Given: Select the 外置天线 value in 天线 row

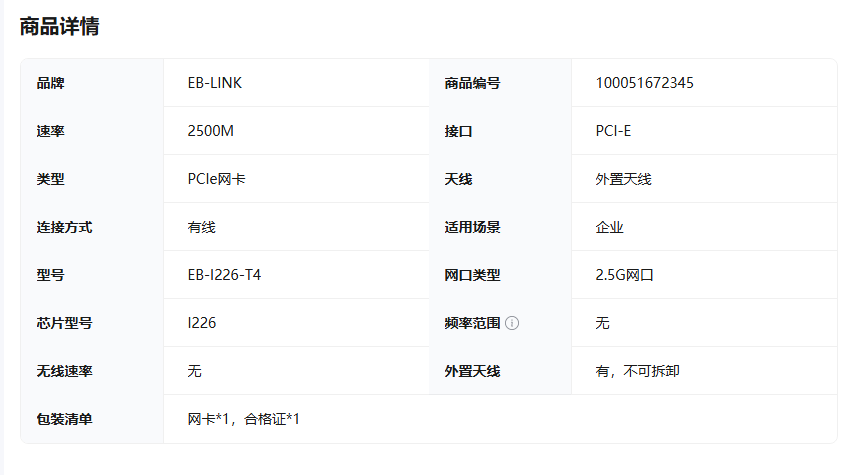Looking at the screenshot, I should click(623, 179).
